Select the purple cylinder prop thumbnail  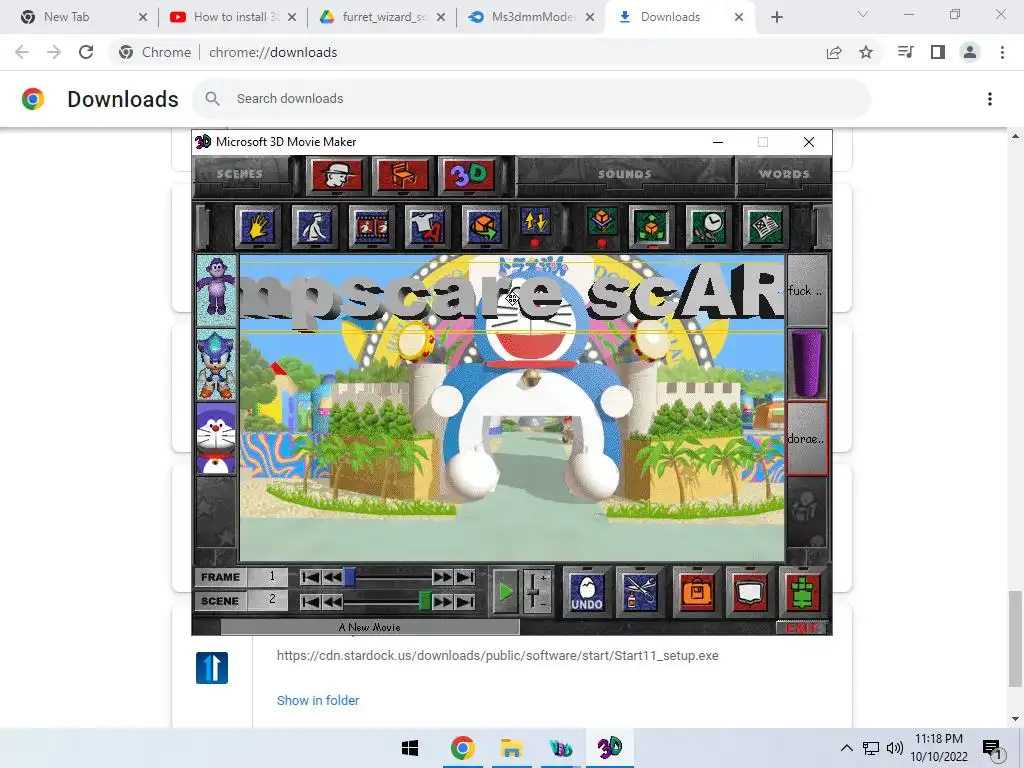click(807, 364)
